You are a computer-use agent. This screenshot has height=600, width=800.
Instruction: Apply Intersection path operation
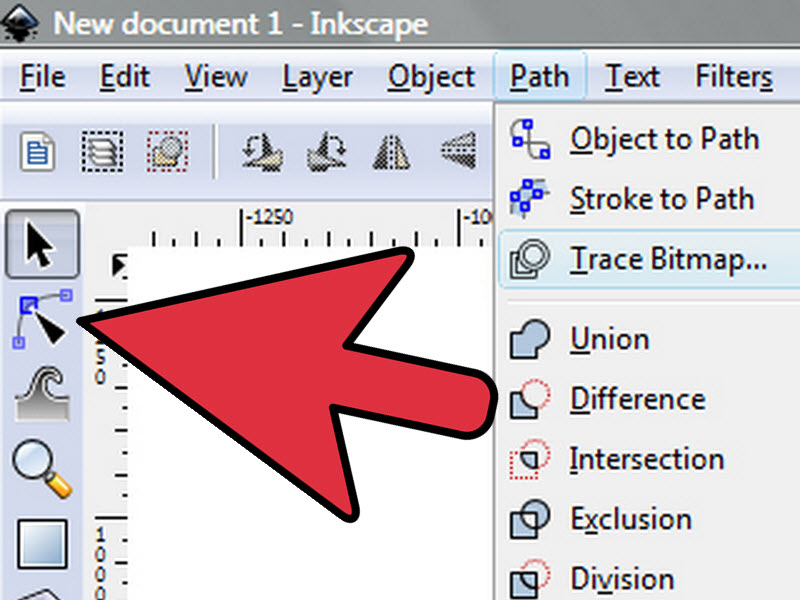(648, 459)
